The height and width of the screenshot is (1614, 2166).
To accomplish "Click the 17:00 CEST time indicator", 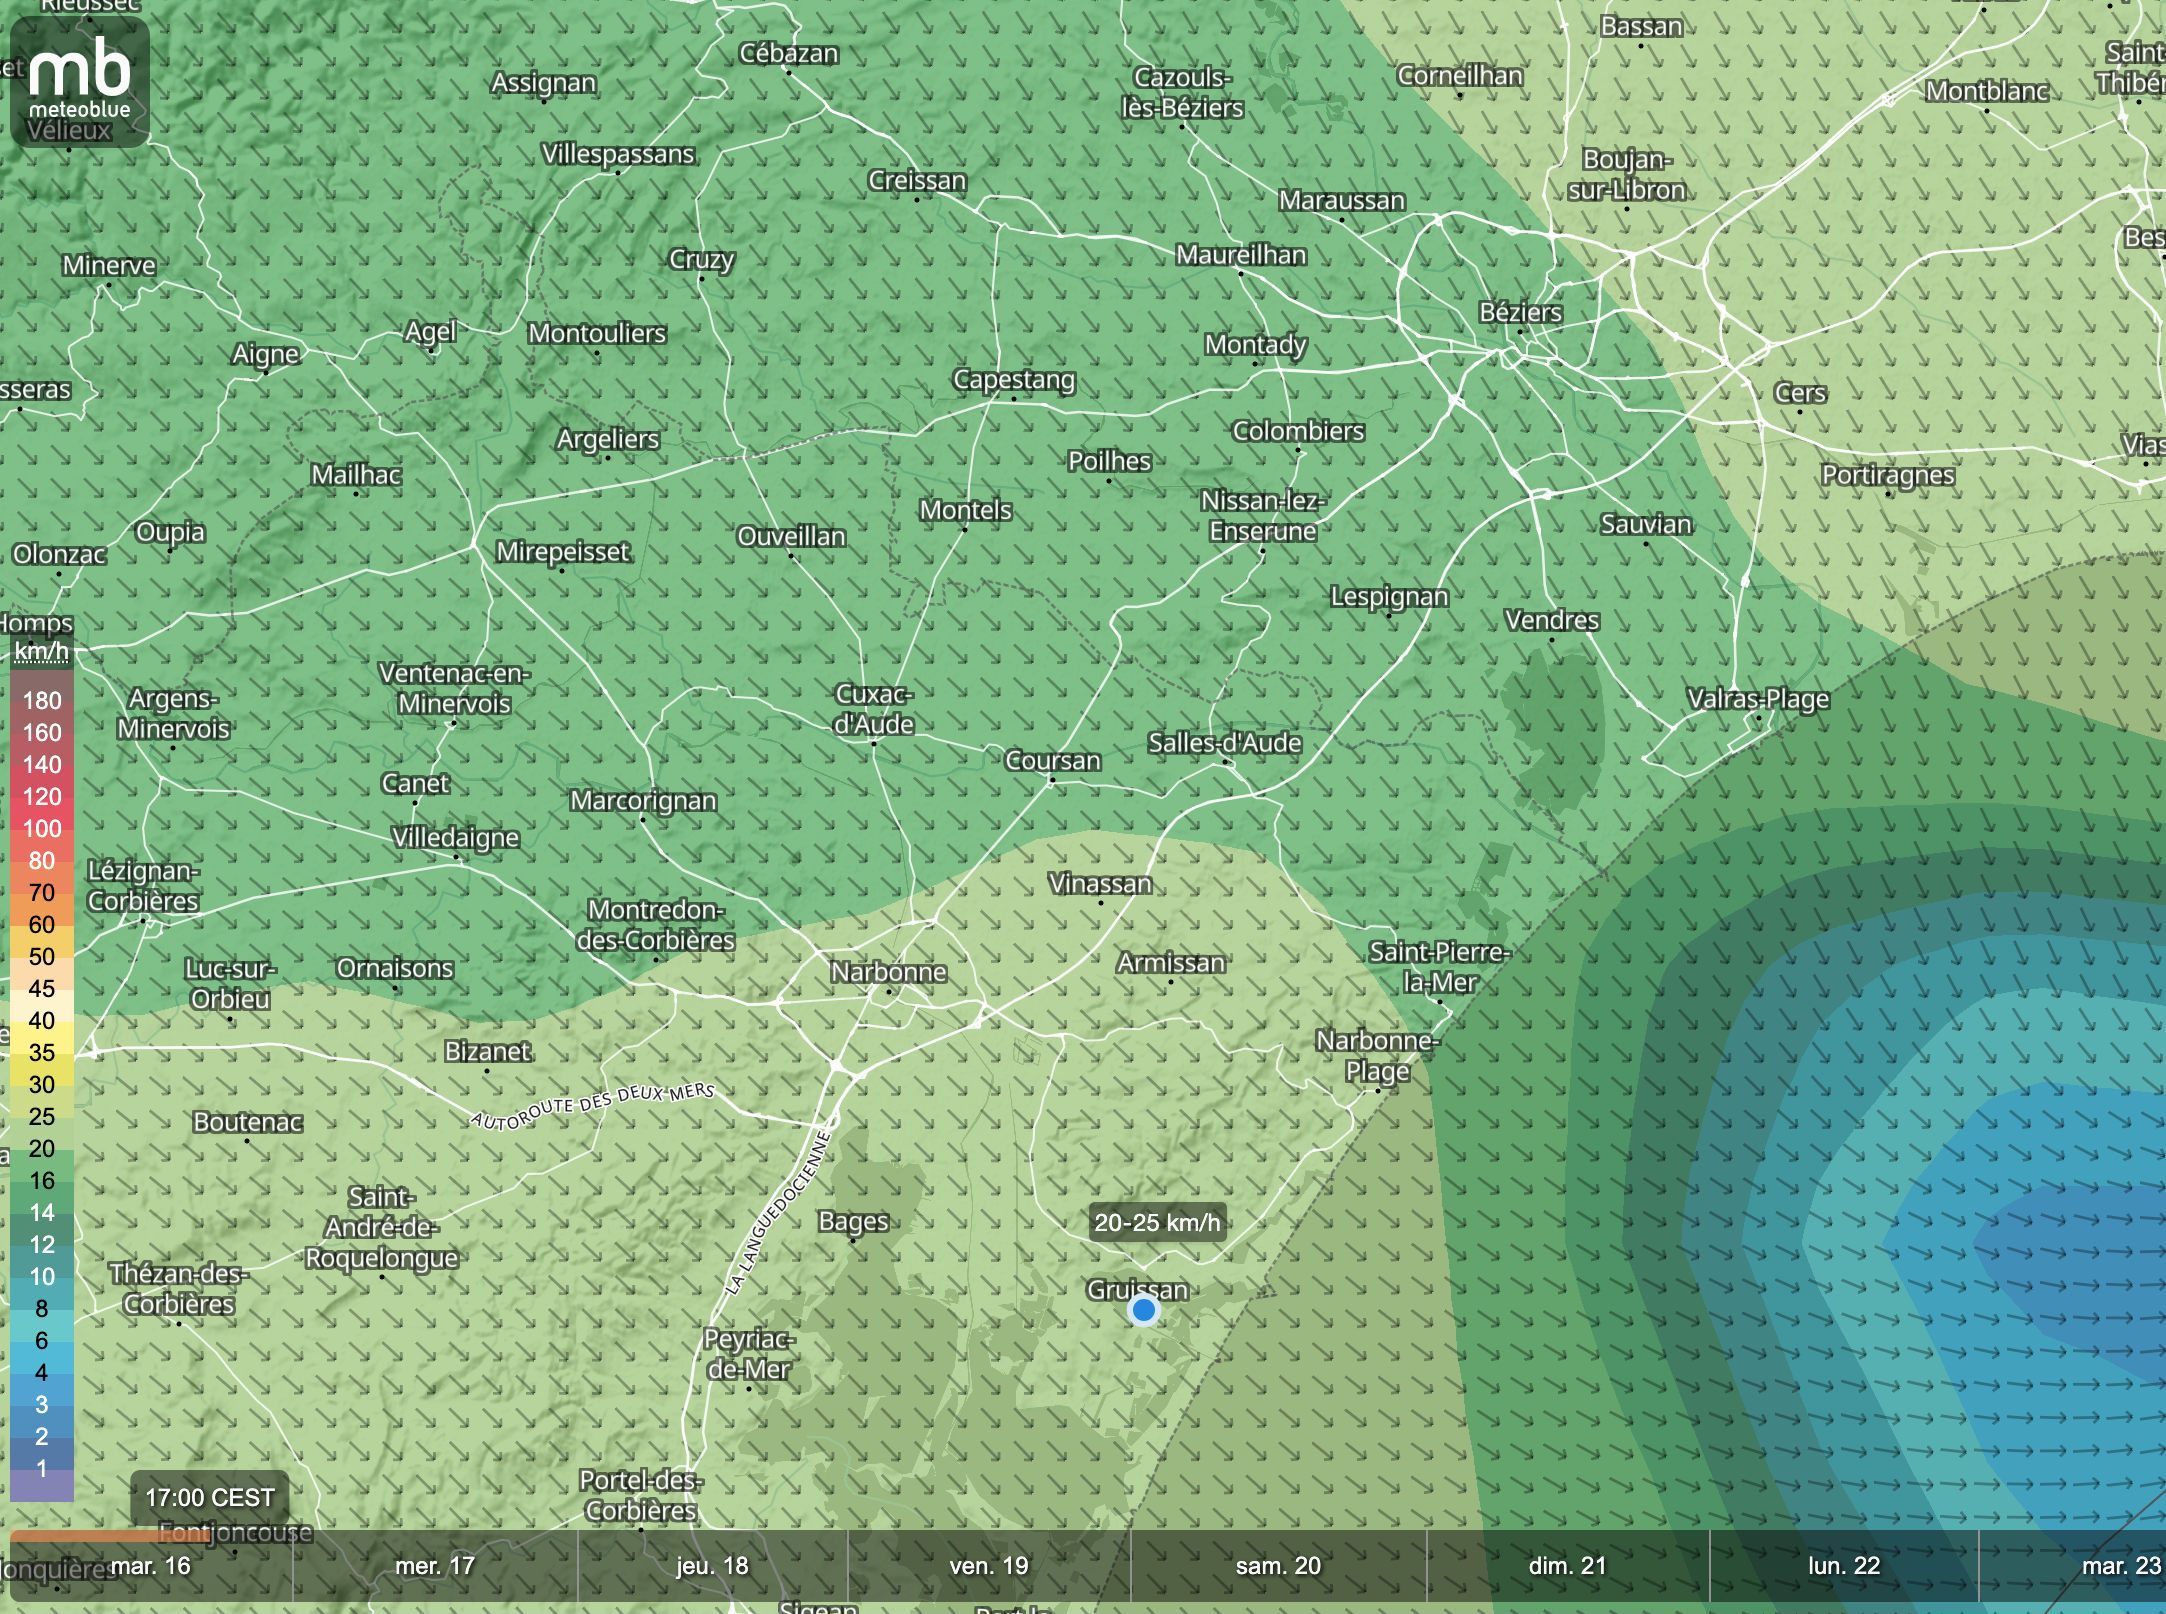I will (x=210, y=1497).
